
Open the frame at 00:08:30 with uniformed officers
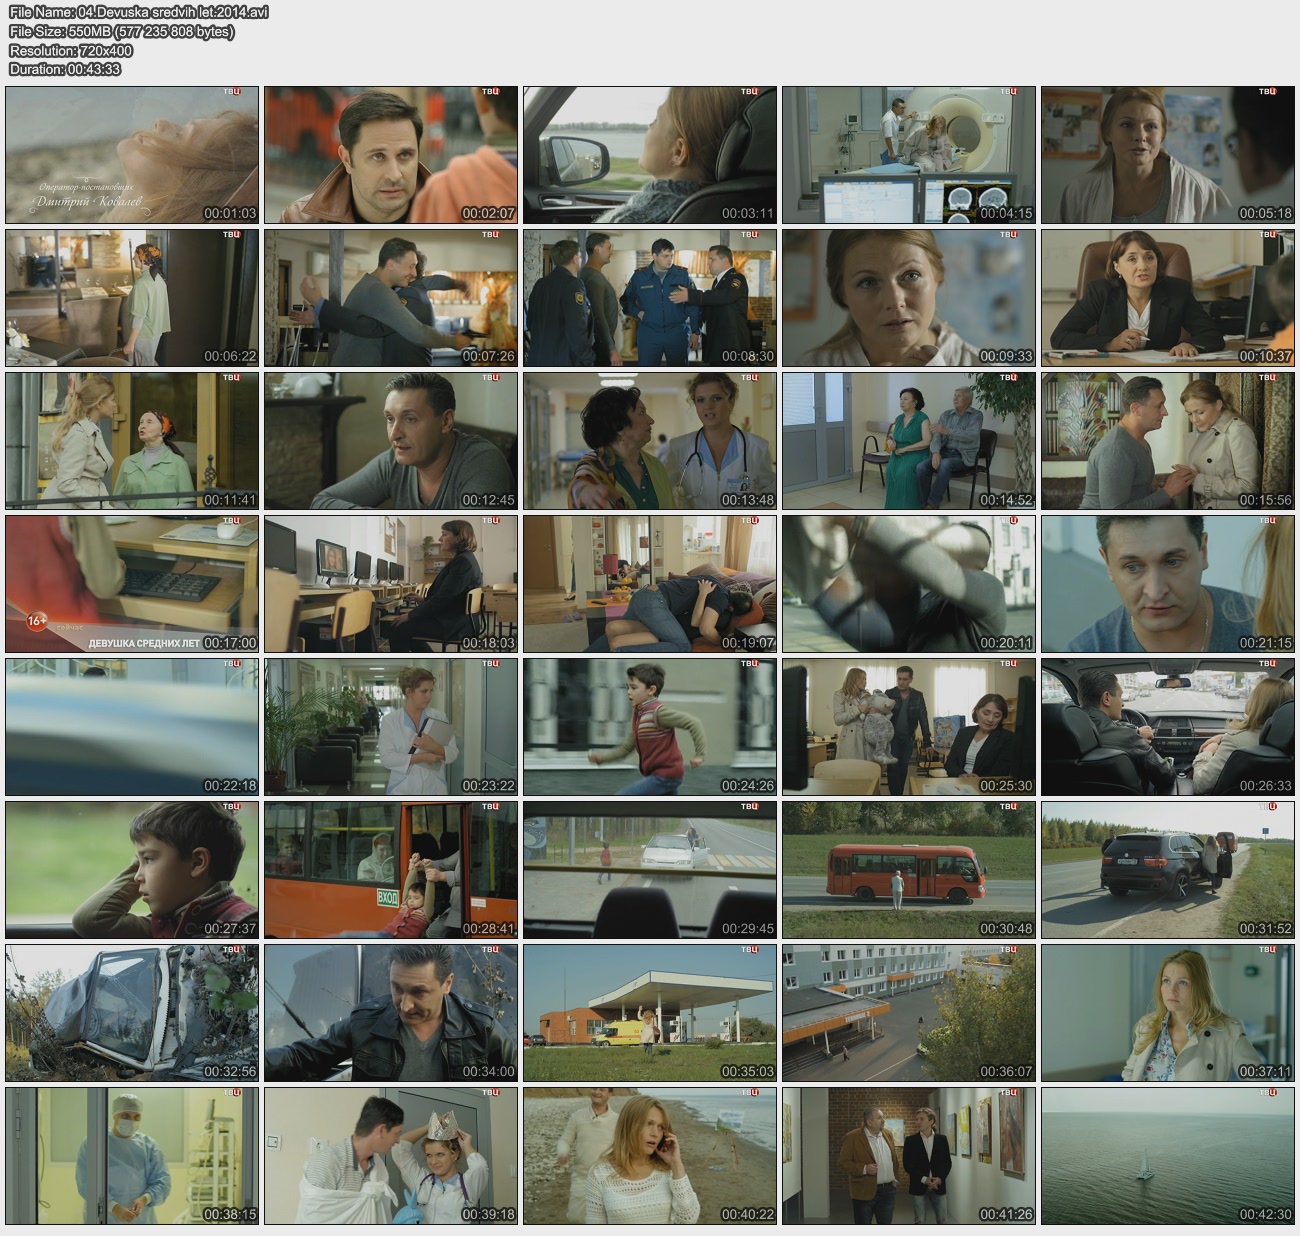[649, 298]
